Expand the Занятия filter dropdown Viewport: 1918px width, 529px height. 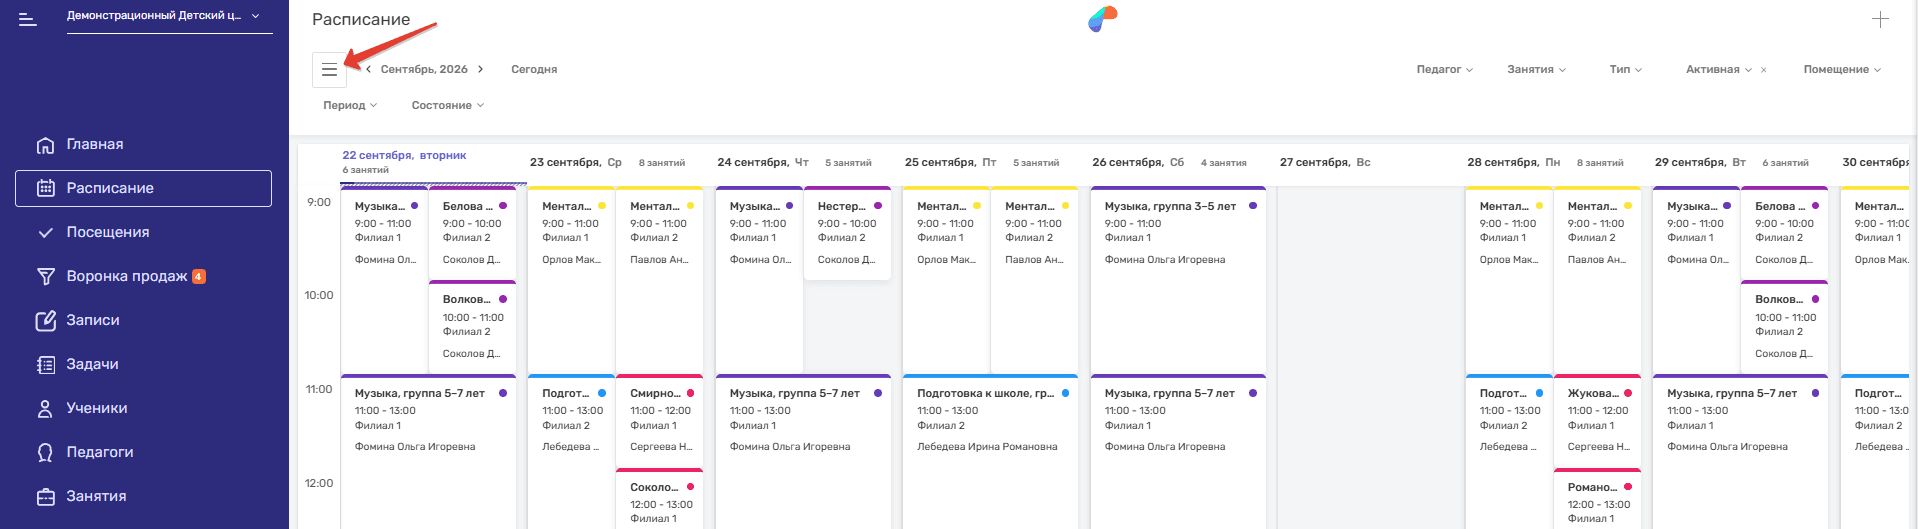click(x=1536, y=69)
